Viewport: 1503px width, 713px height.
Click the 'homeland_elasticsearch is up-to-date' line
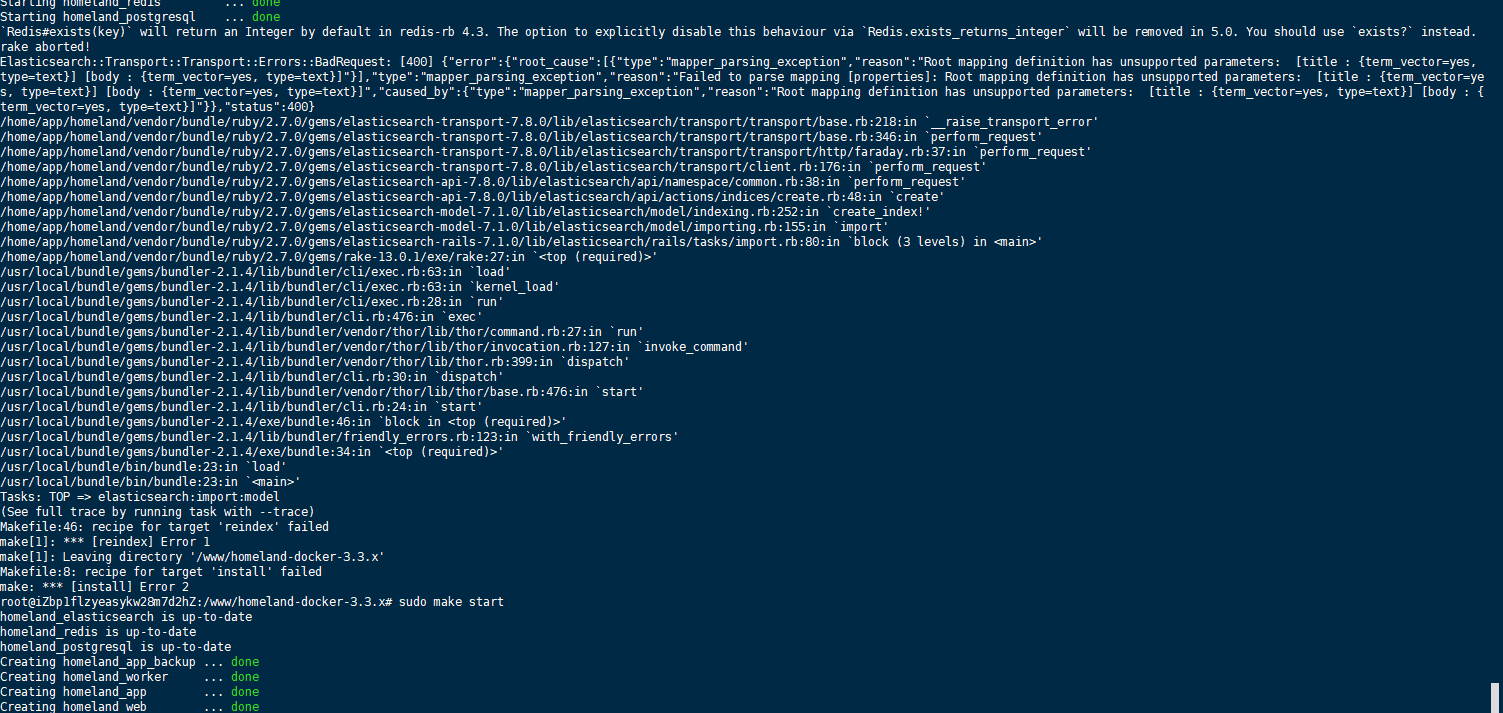(126, 617)
